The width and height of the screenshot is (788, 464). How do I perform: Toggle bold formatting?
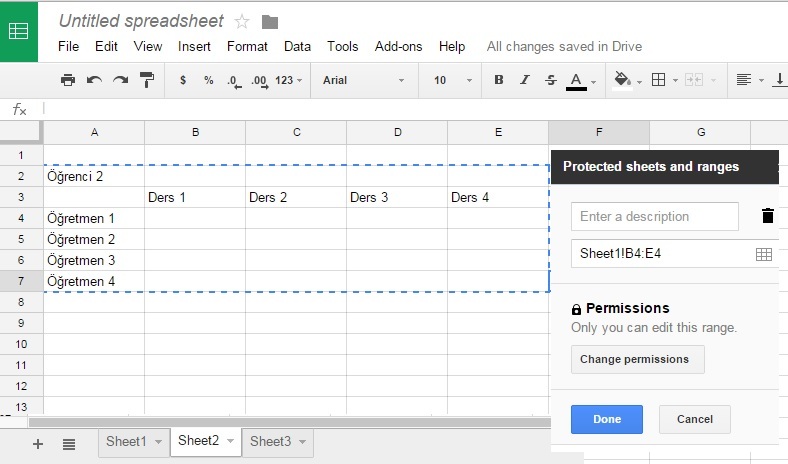[499, 80]
